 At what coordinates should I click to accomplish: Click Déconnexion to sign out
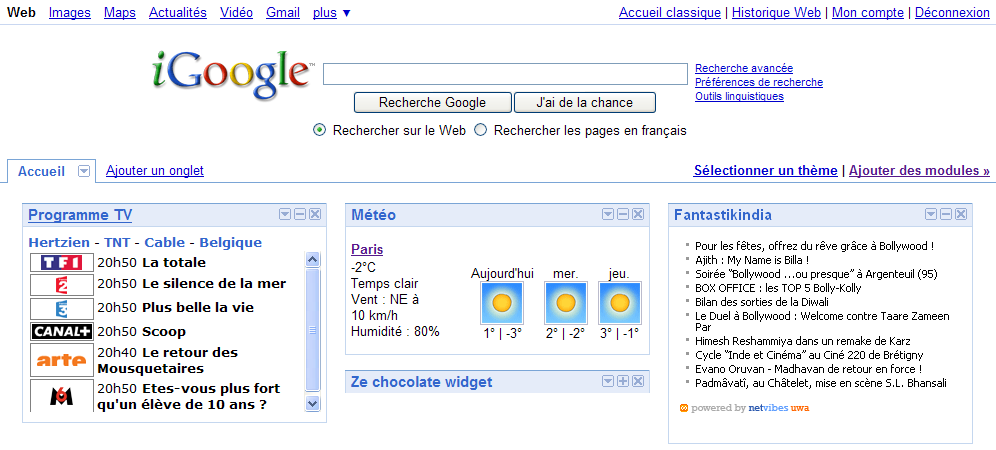(952, 13)
